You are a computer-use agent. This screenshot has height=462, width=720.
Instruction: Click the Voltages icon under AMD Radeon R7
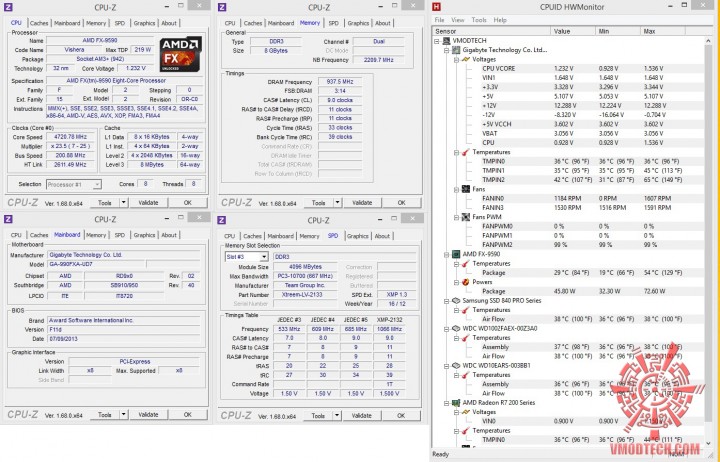click(x=466, y=412)
